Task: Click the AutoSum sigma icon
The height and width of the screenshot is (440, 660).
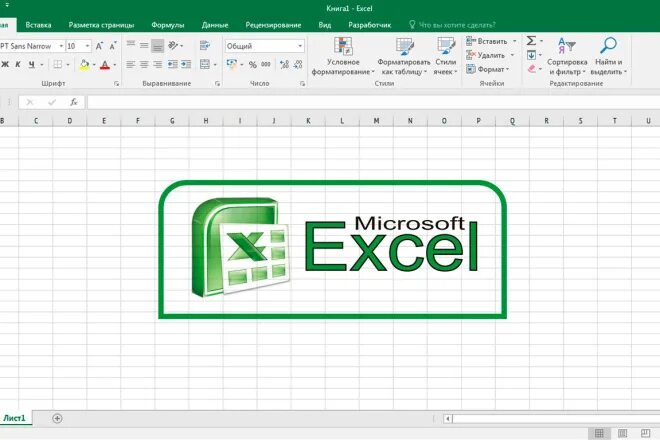Action: [531, 41]
